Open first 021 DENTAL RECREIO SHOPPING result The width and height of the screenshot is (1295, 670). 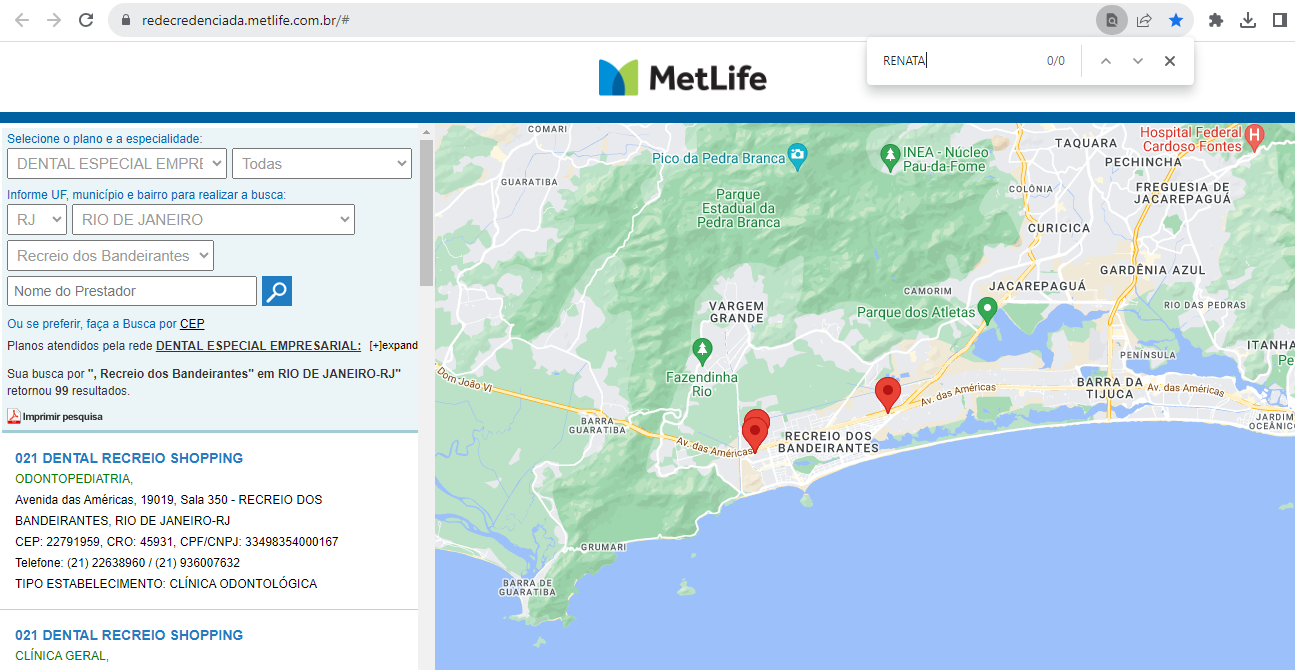pos(129,458)
